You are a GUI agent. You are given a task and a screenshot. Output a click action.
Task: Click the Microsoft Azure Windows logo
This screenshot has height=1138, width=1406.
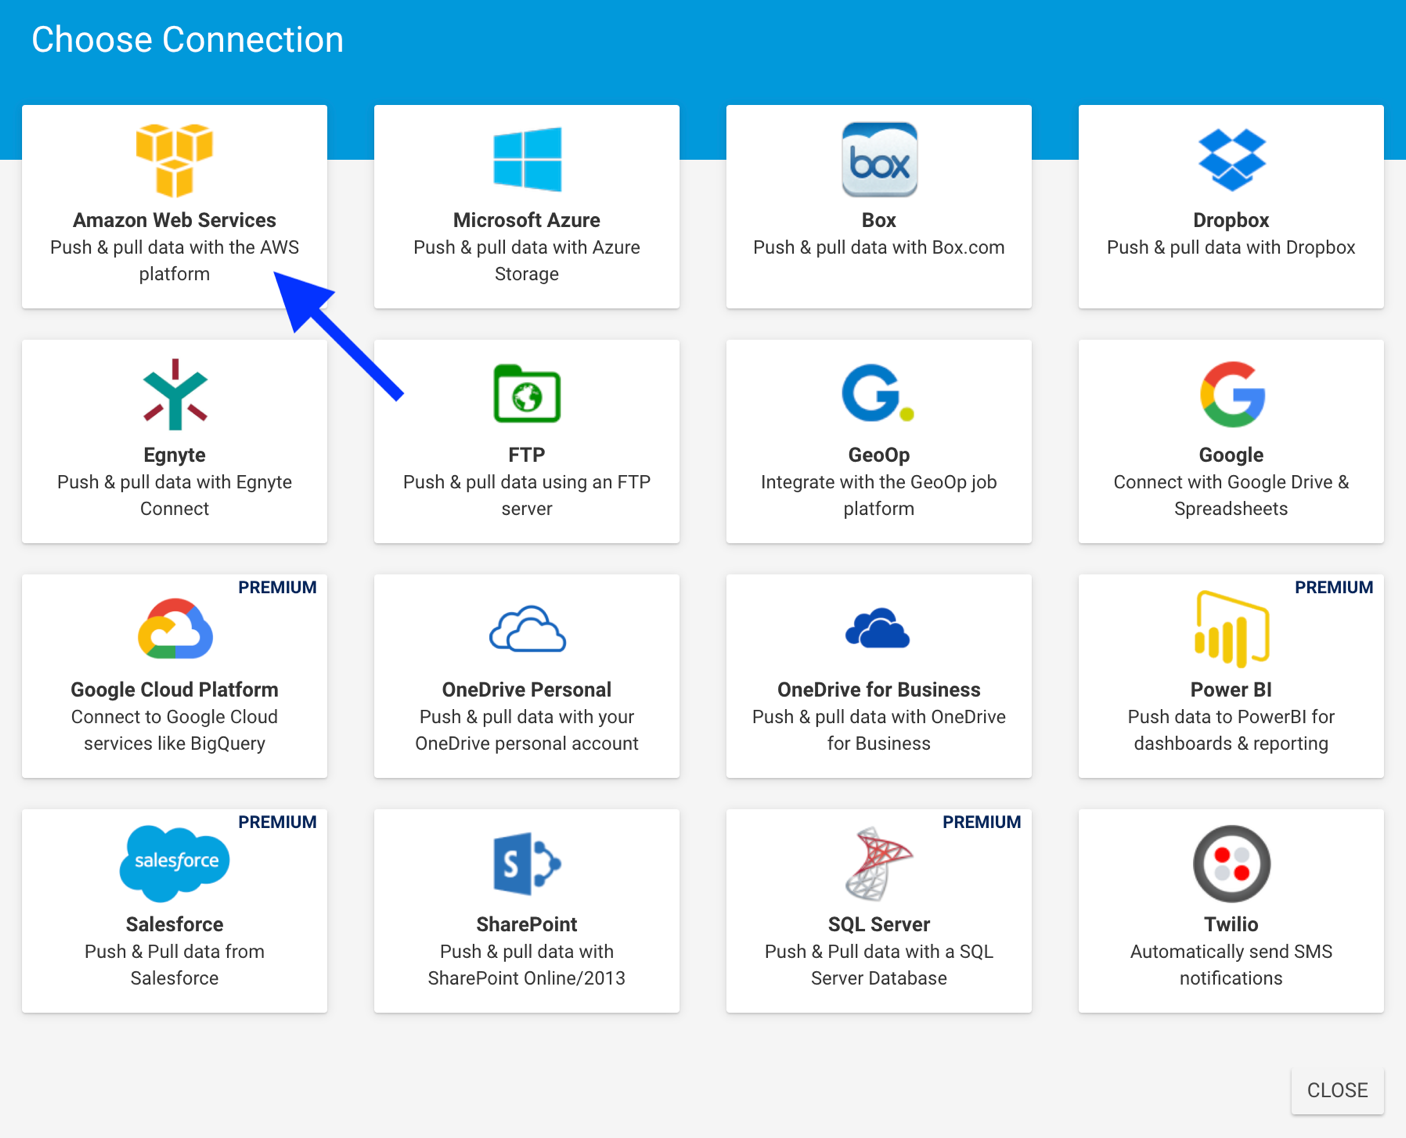[527, 159]
